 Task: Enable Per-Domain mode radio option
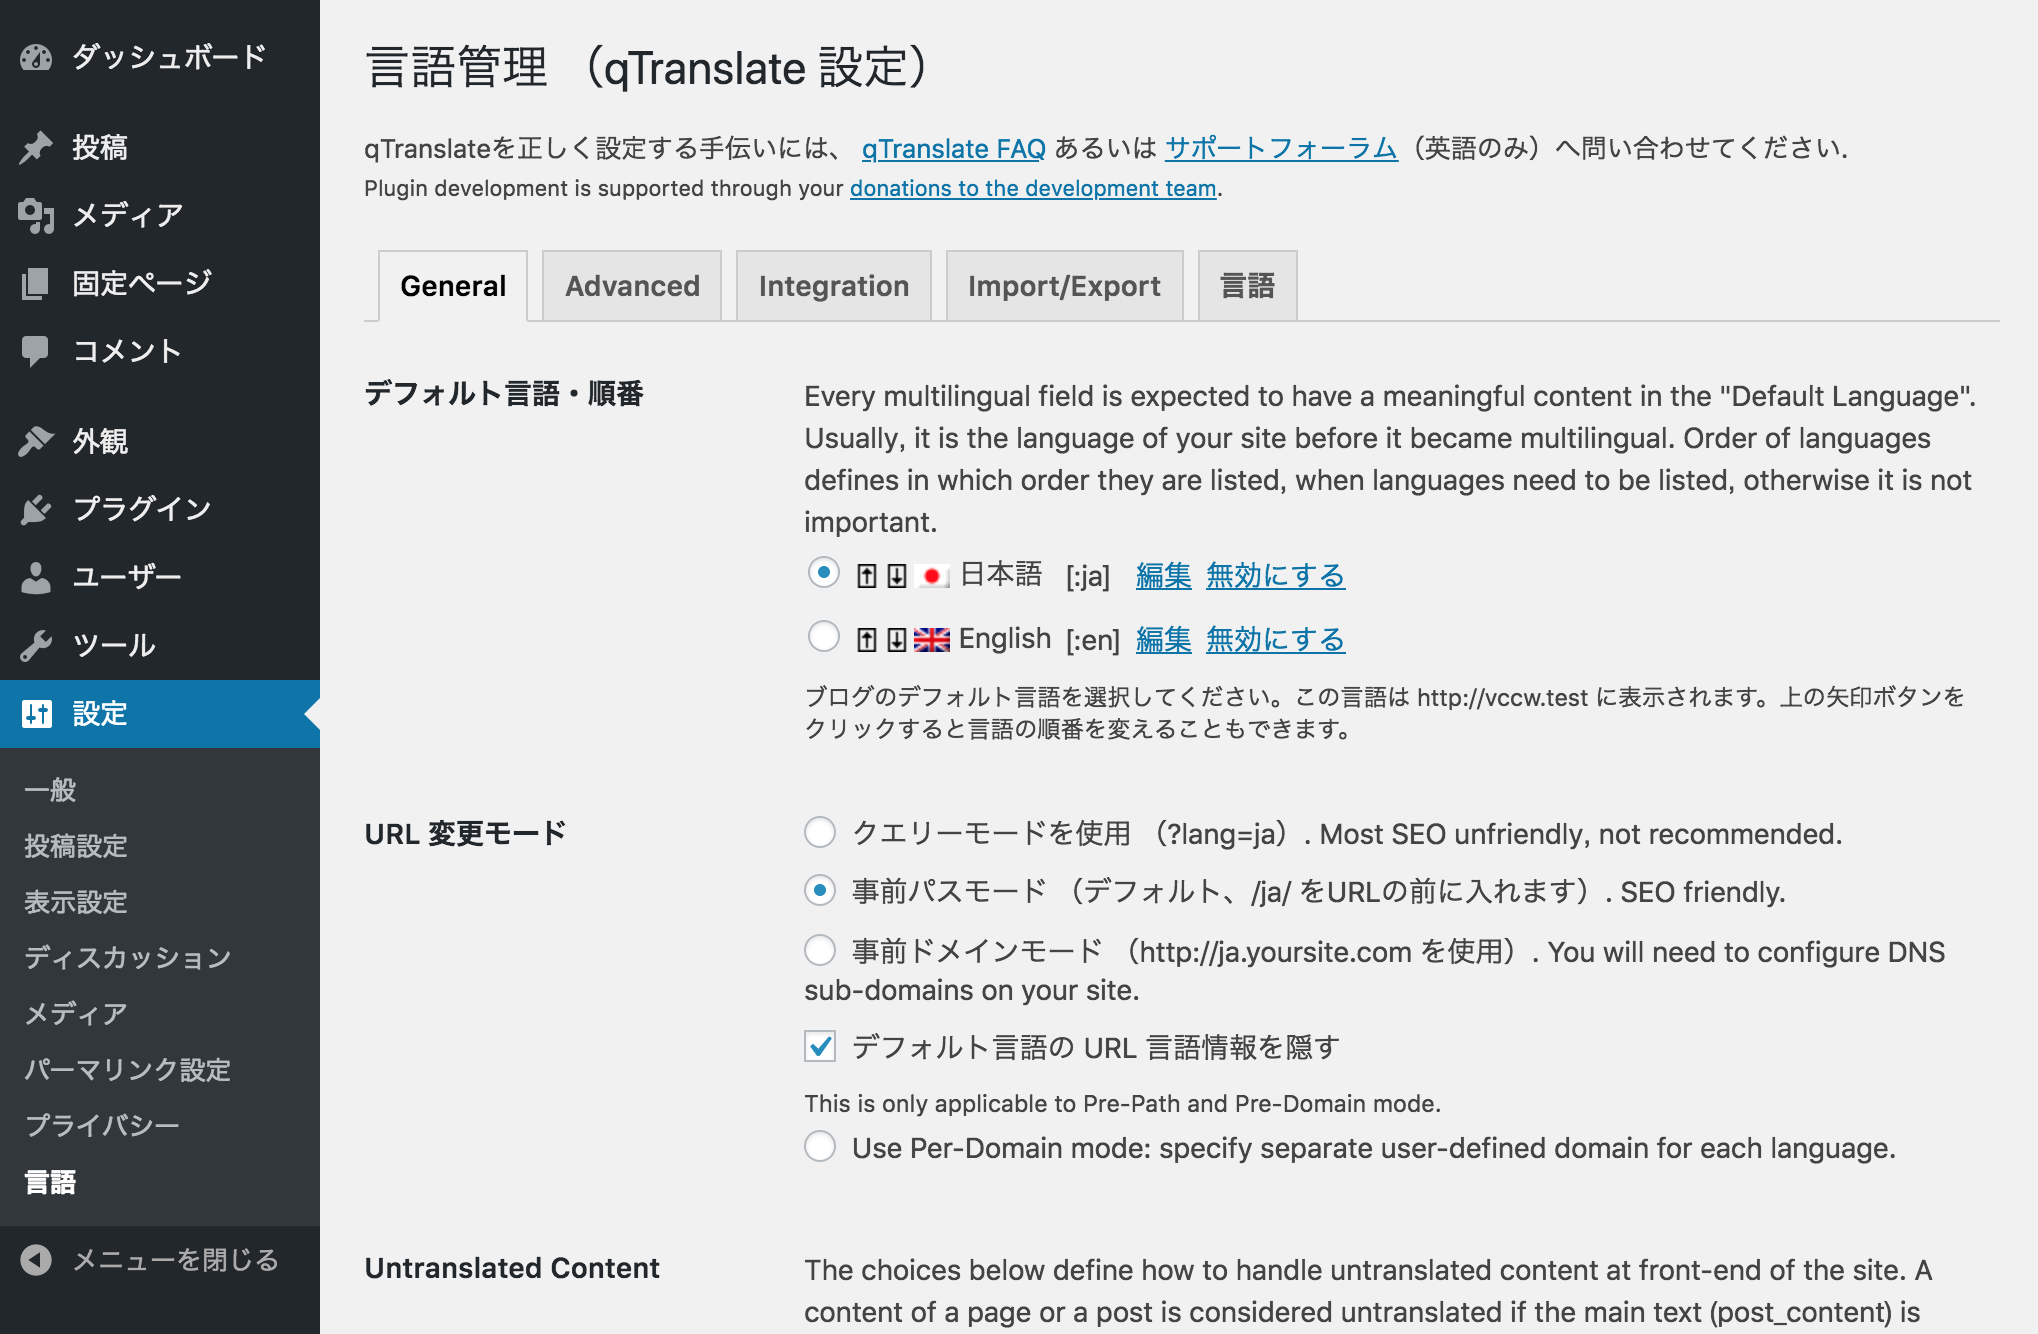click(x=820, y=1146)
